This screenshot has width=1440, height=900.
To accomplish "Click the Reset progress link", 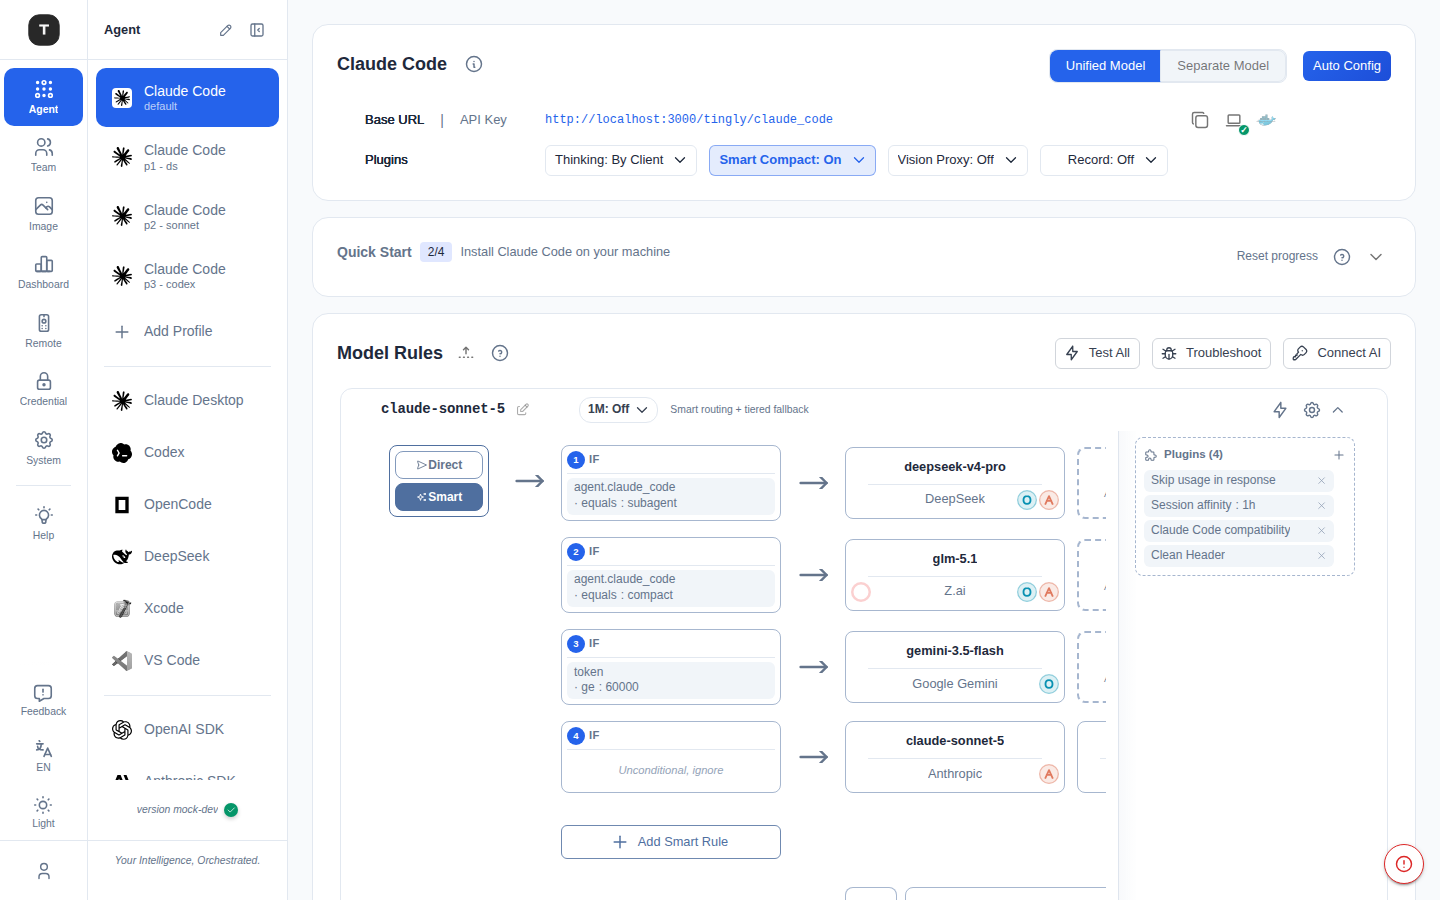I will 1277,257.
